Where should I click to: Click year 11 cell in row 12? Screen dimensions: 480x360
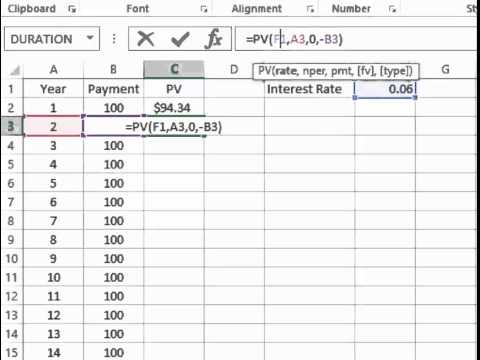point(53,296)
